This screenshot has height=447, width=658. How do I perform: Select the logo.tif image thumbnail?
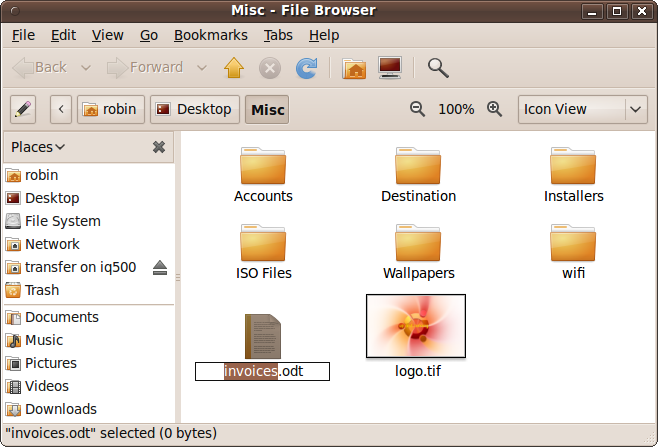416,326
